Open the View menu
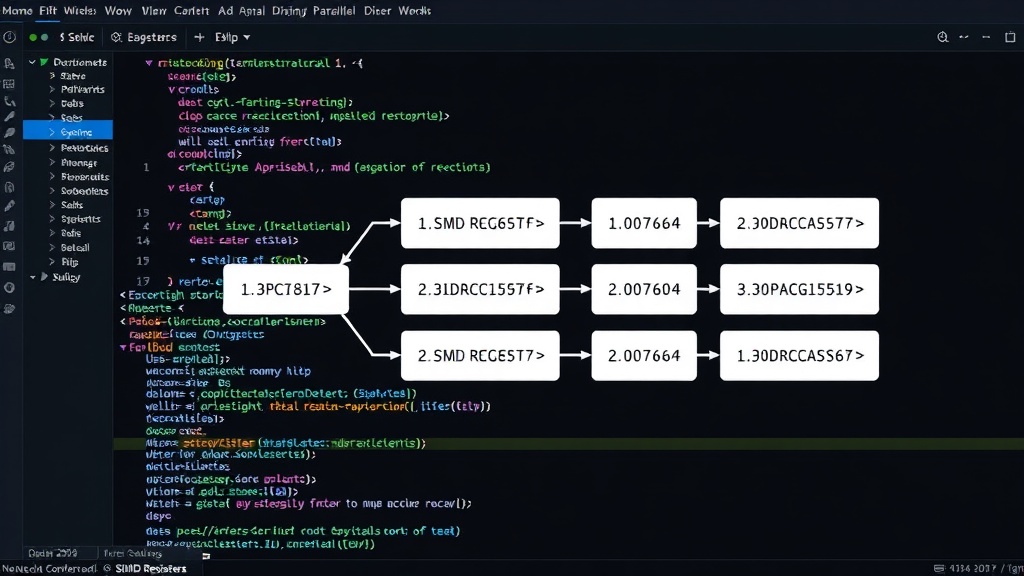1024x576 pixels. coord(154,10)
